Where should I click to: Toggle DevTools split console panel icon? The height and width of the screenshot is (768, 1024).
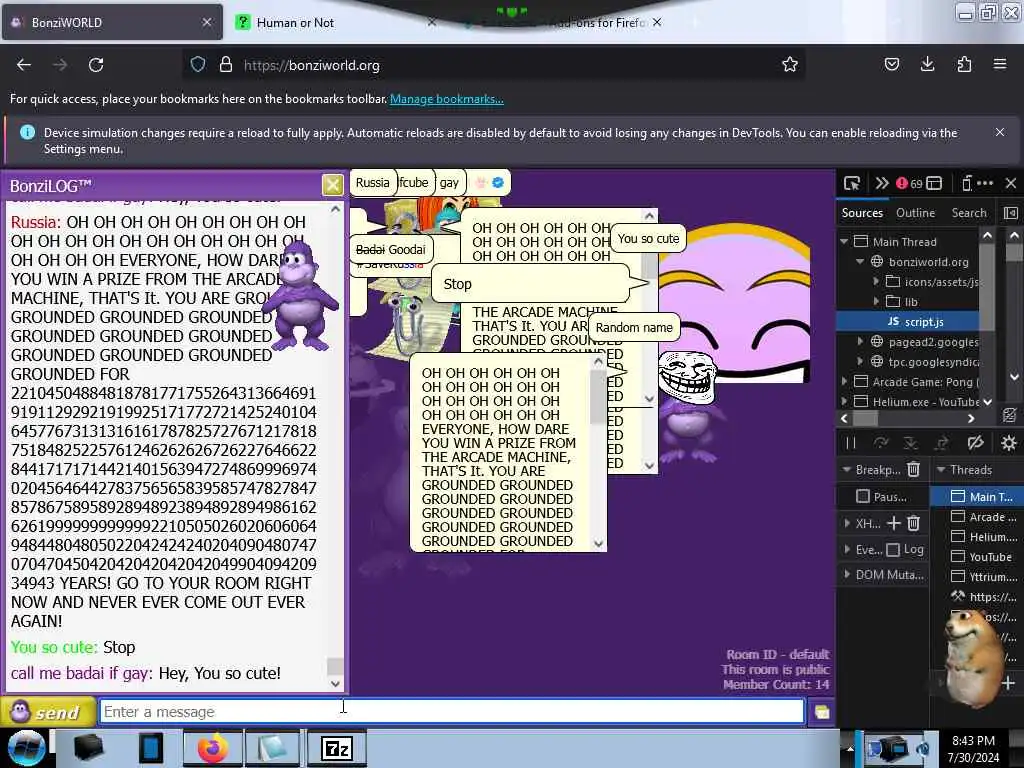935,184
